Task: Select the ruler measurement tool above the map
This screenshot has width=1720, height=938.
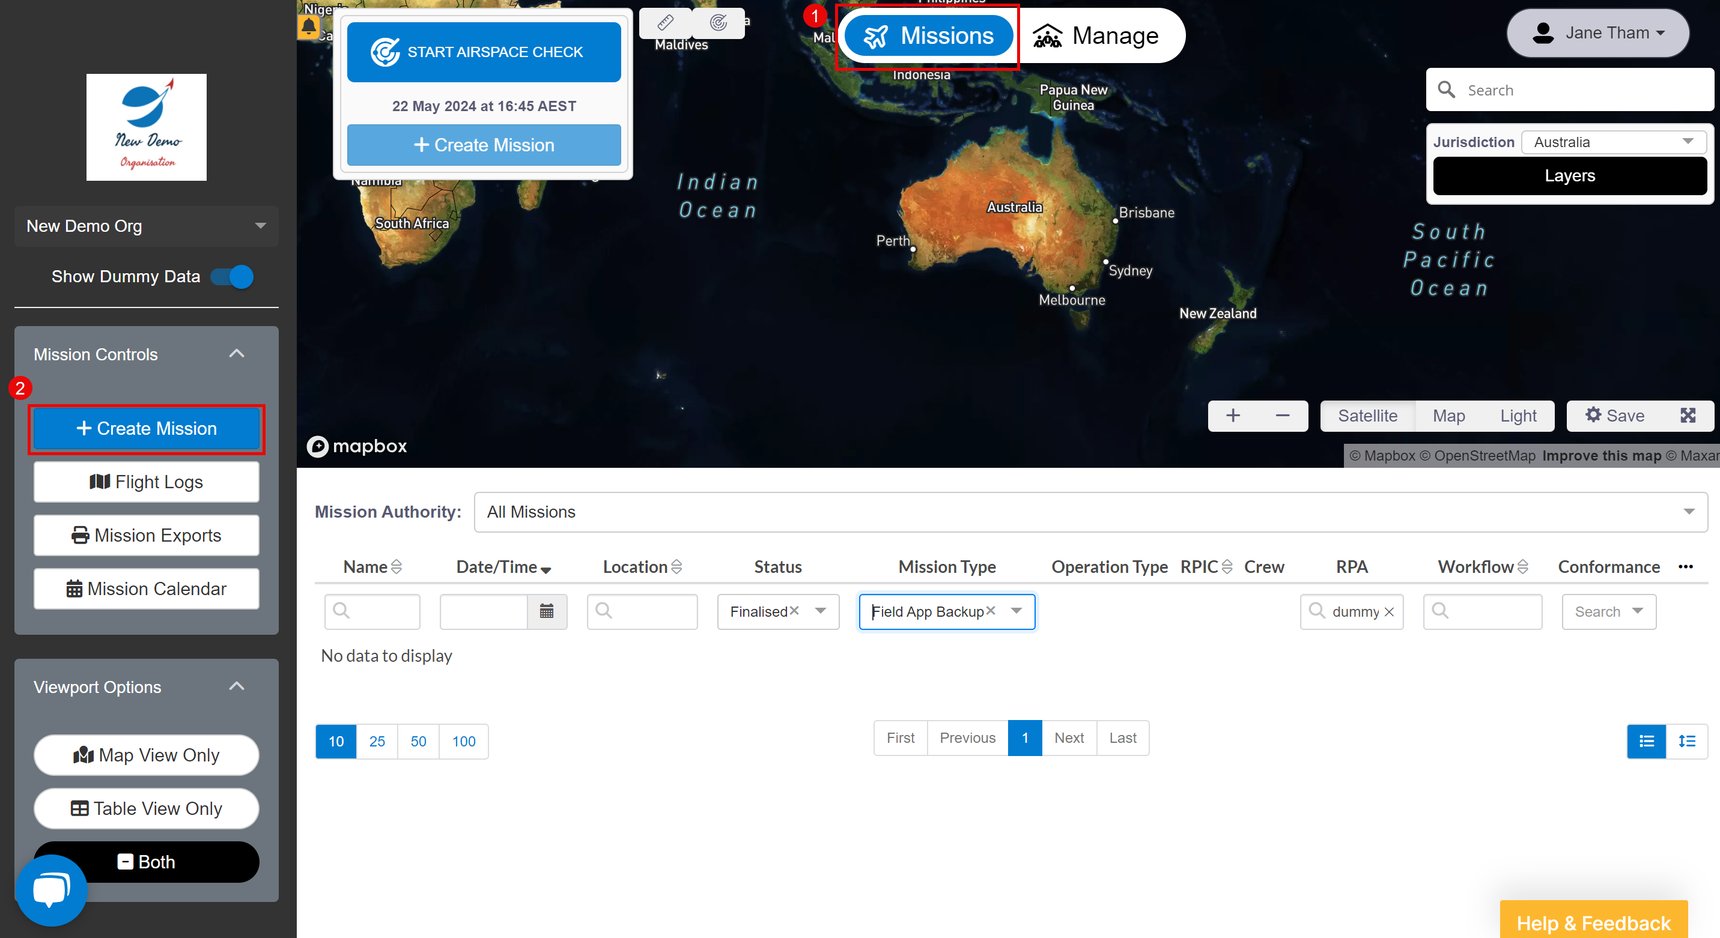Action: pyautogui.click(x=664, y=21)
